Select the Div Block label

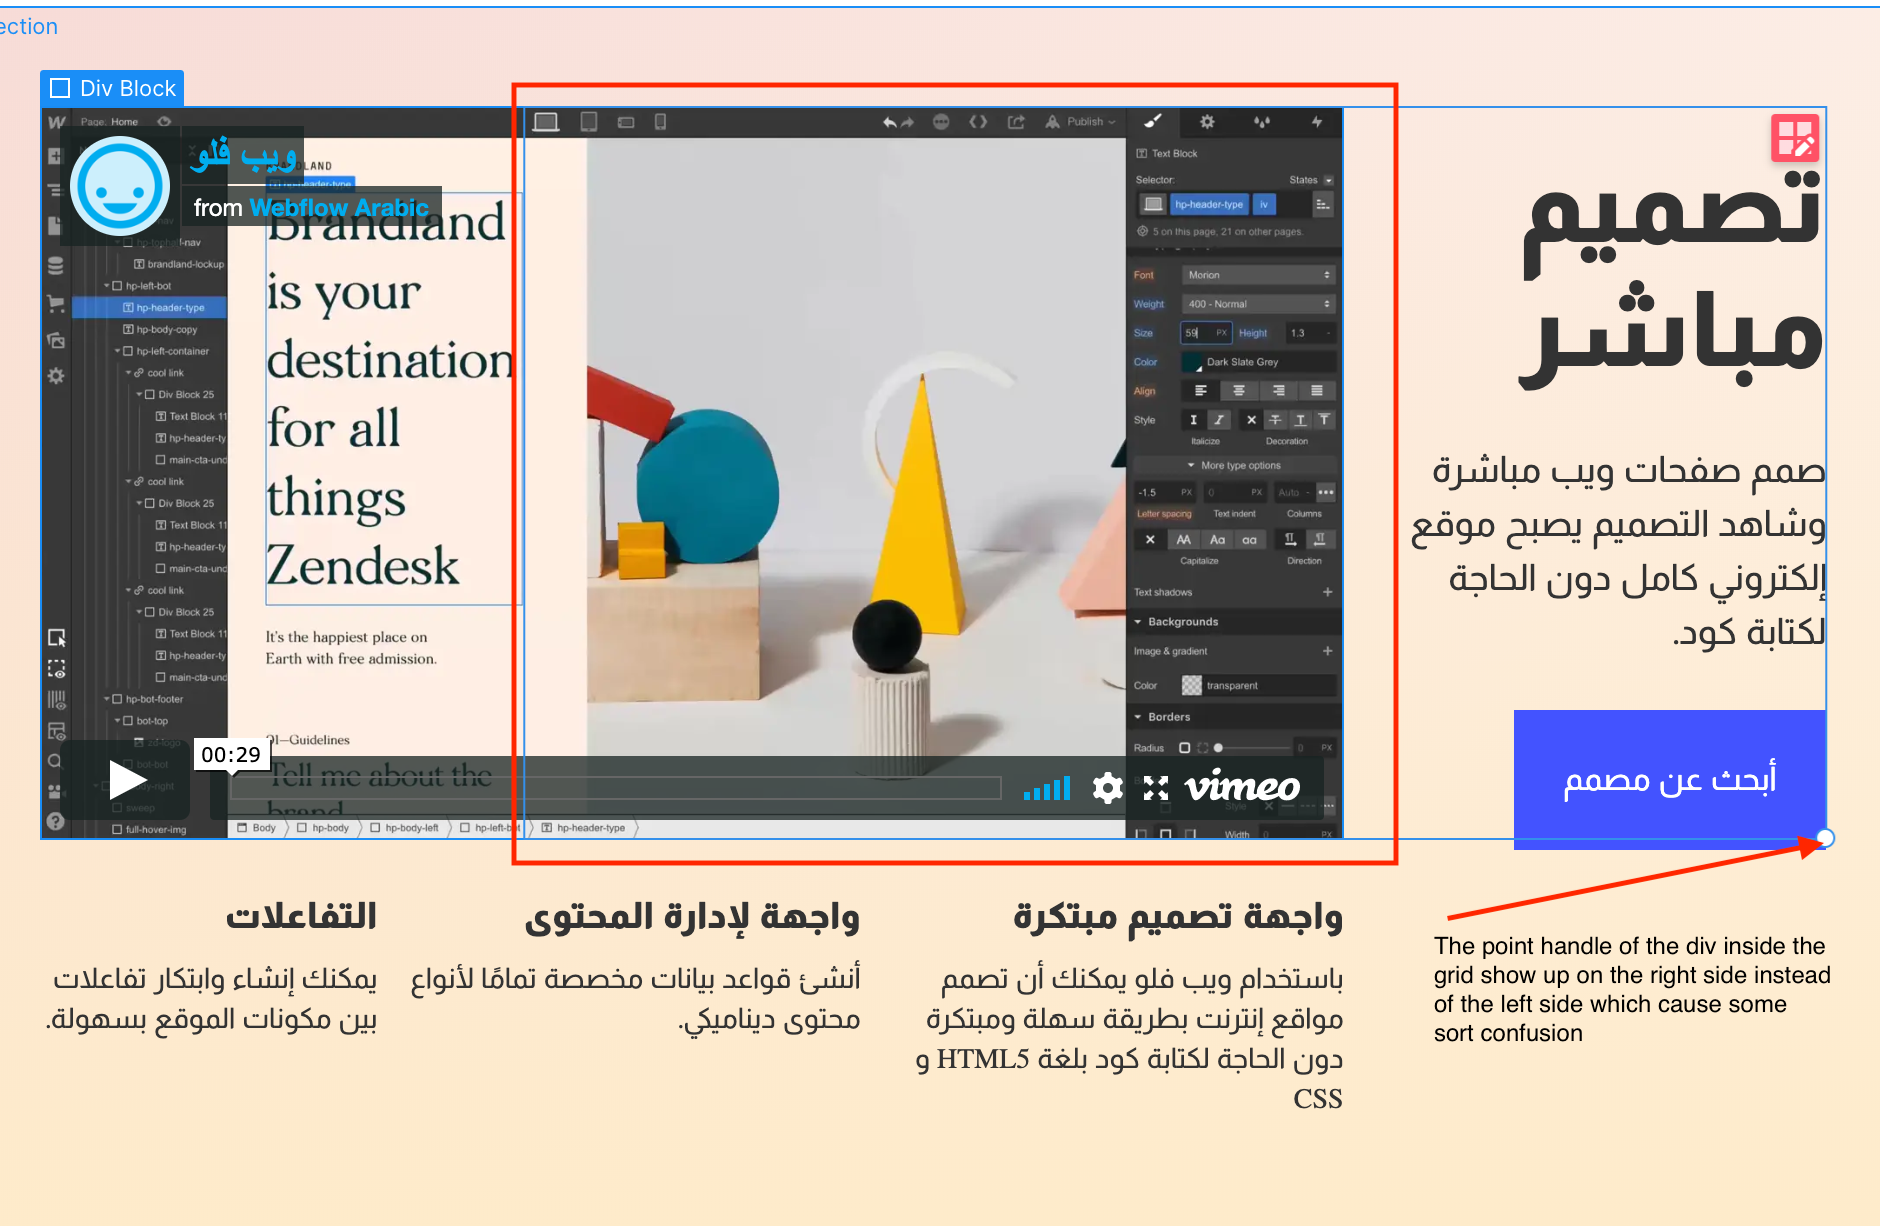112,88
